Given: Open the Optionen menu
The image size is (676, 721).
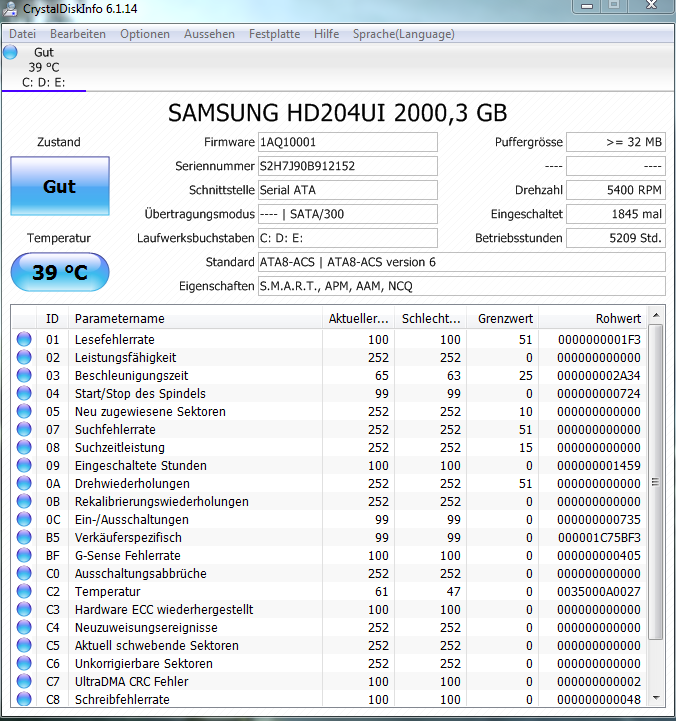Looking at the screenshot, I should tap(145, 34).
